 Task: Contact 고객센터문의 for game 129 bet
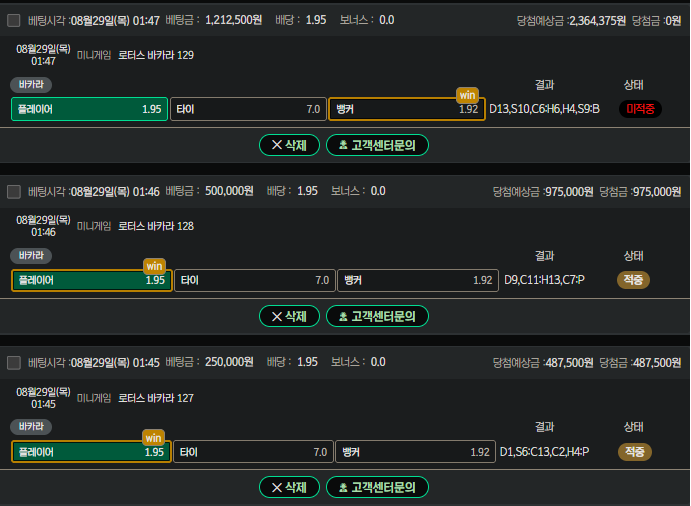(x=377, y=145)
